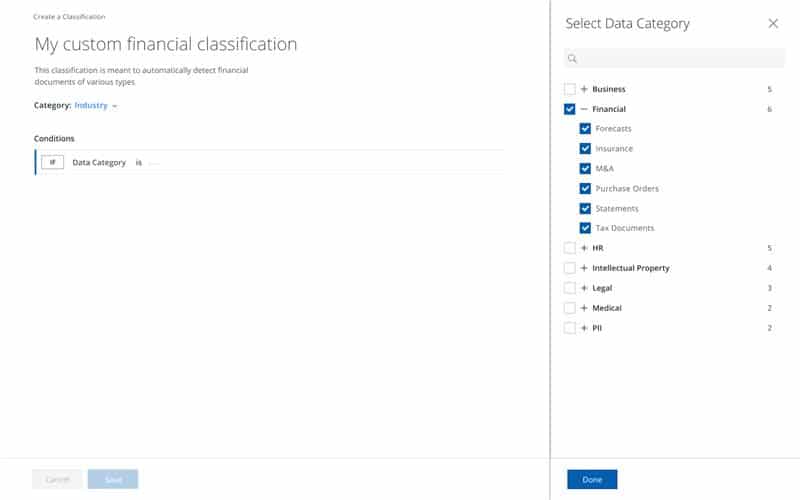Screen dimensions: 800x500
Task: Close the Select Data Category panel
Action: coord(773,23)
